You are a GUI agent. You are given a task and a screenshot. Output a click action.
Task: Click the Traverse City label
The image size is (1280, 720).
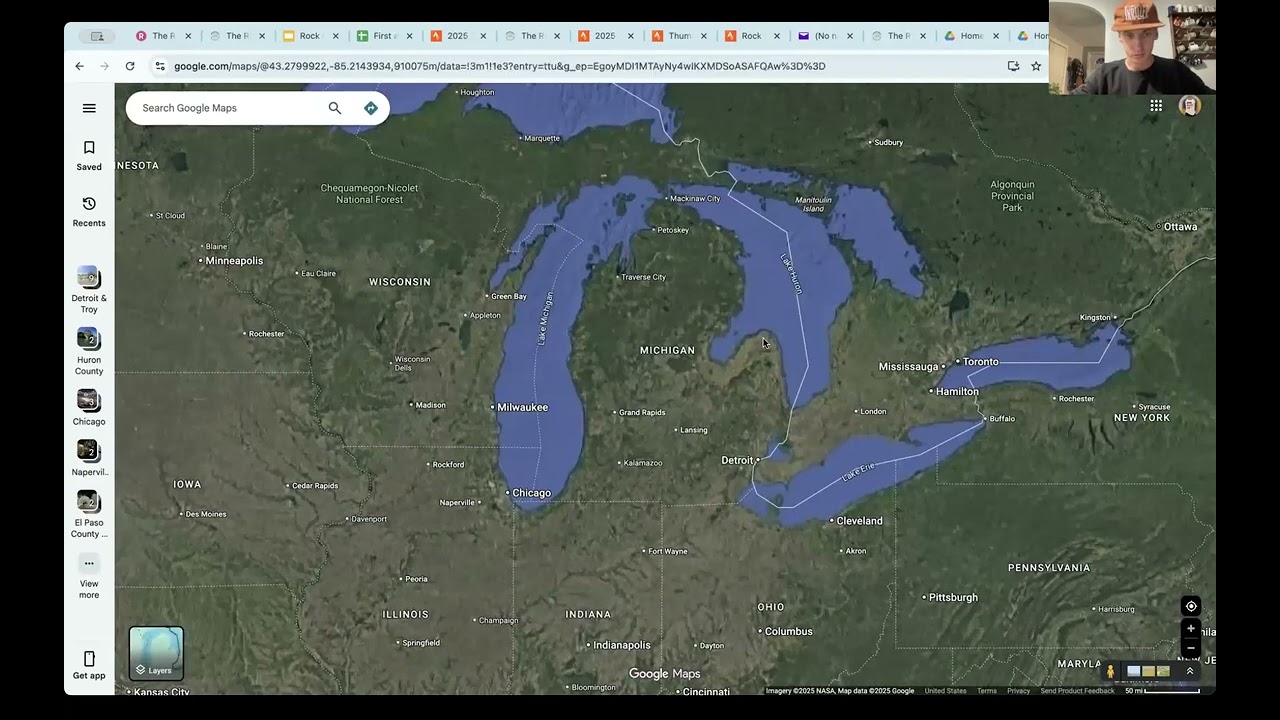tap(644, 277)
